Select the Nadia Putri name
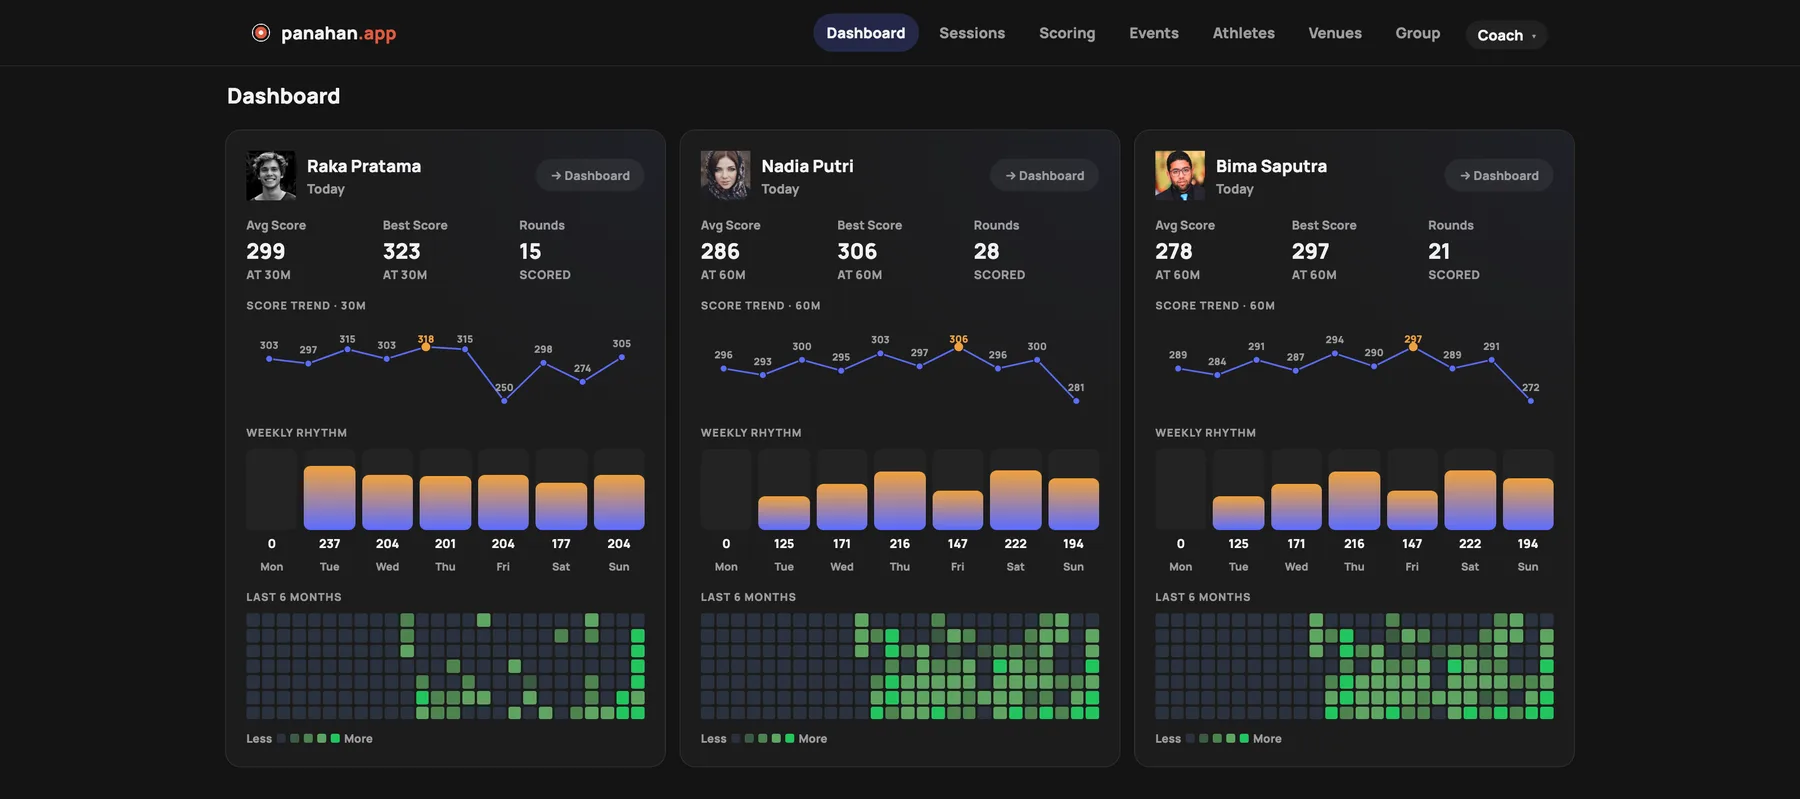Viewport: 1800px width, 799px height. coord(807,166)
